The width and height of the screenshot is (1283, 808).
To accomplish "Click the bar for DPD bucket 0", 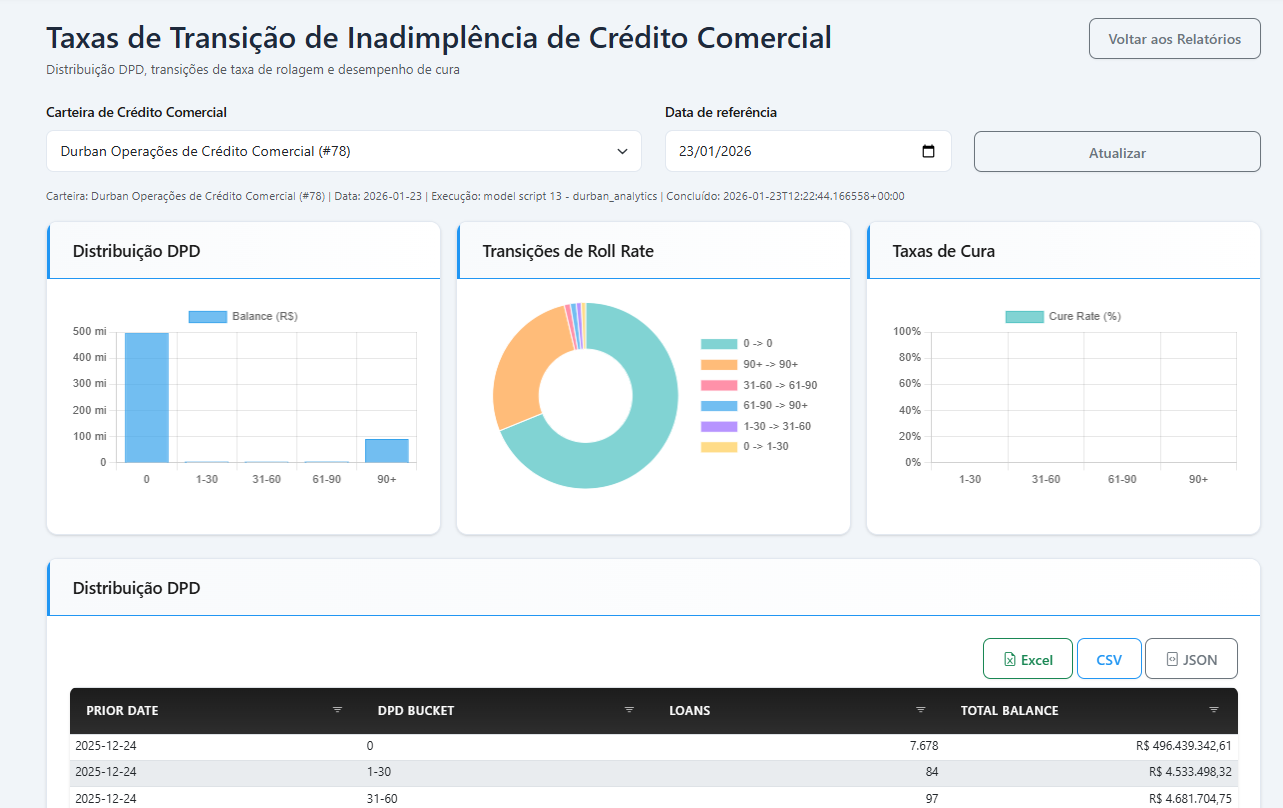I will [x=147, y=398].
